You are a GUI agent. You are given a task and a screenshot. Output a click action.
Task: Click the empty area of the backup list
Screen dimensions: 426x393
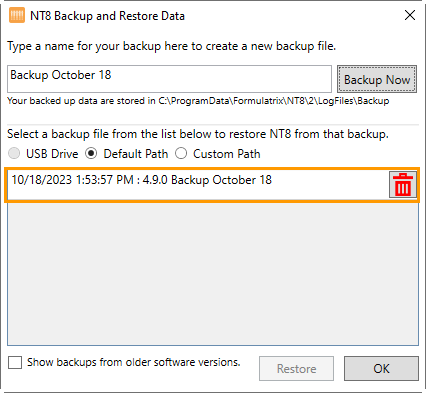pyautogui.click(x=213, y=273)
